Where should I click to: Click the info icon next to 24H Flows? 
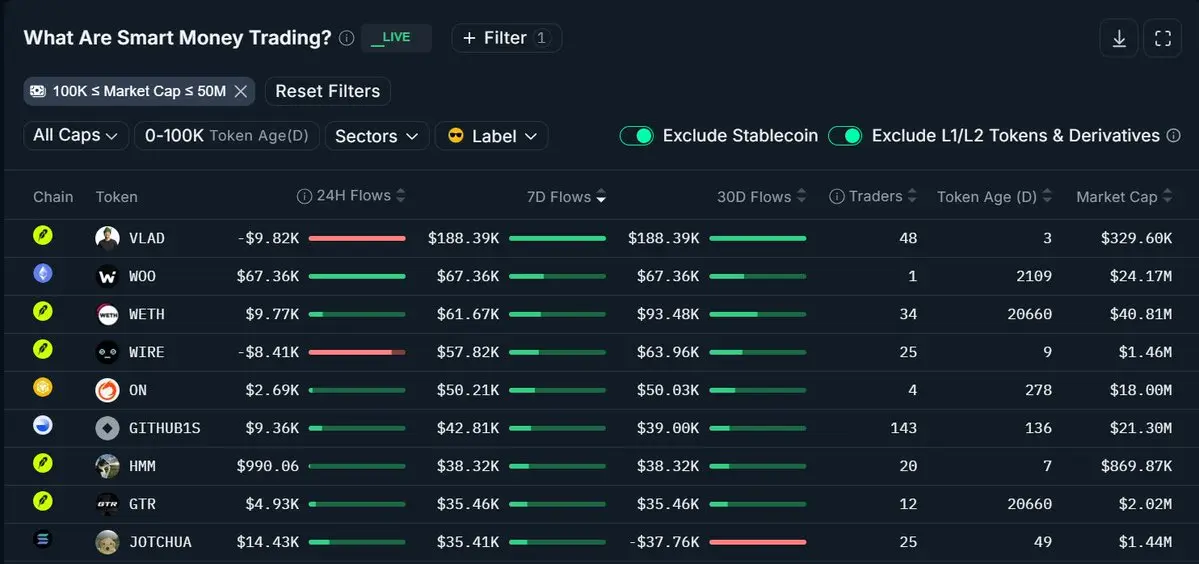click(x=304, y=196)
